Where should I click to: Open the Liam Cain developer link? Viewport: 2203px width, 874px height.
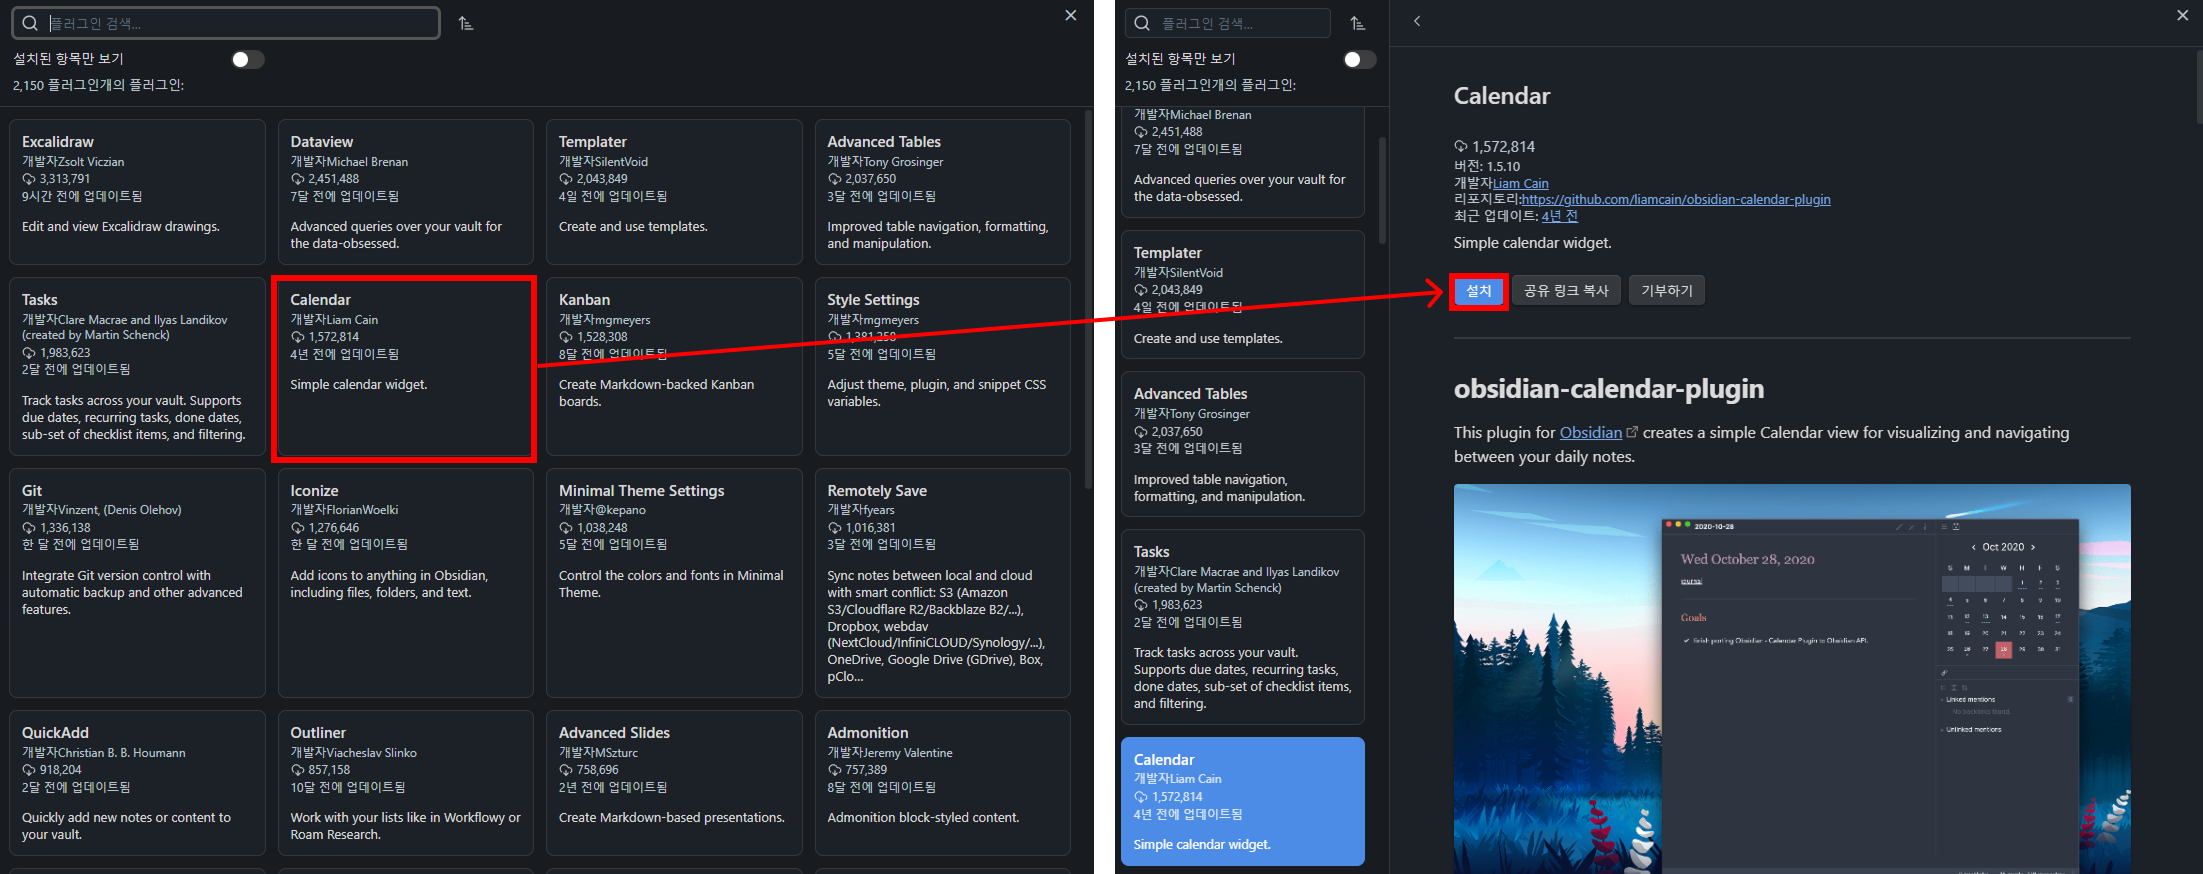tap(1521, 183)
